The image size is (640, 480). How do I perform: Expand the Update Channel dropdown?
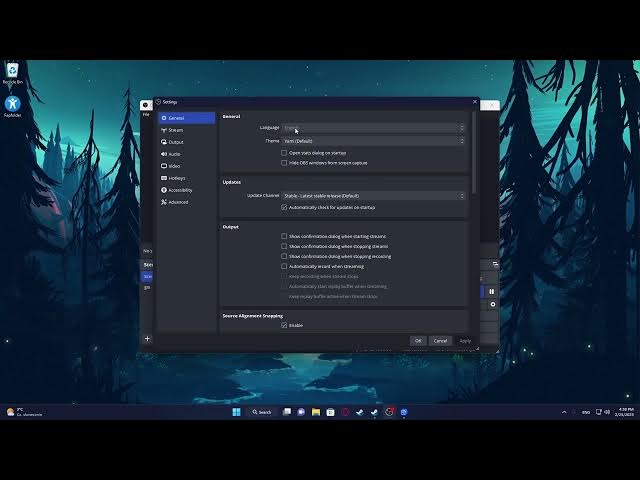374,196
